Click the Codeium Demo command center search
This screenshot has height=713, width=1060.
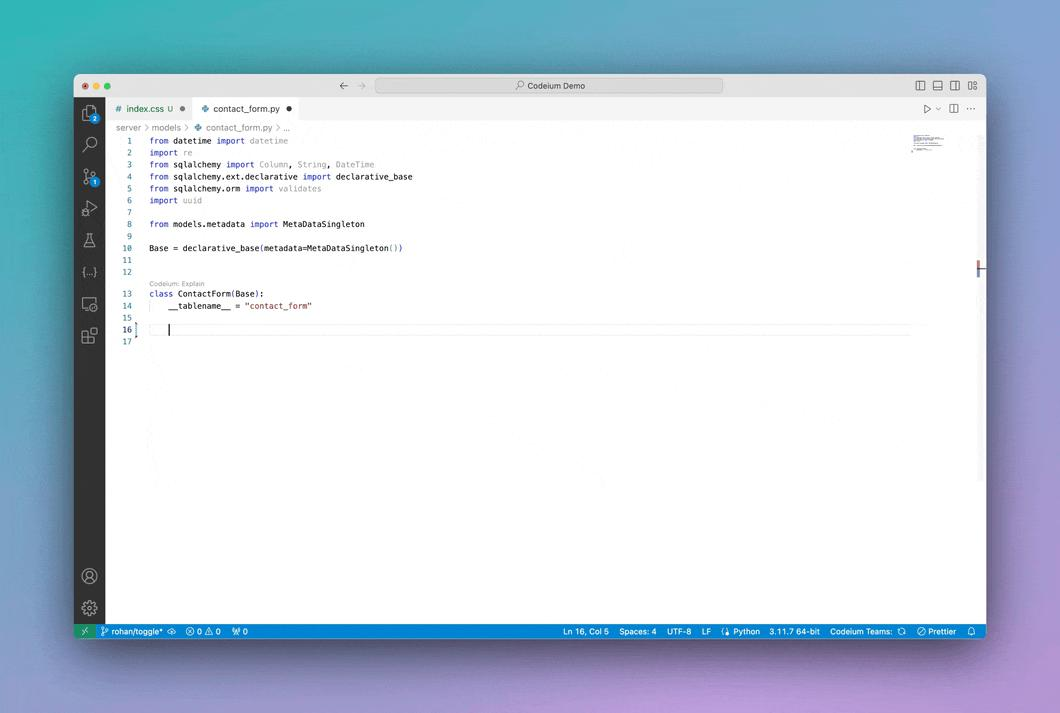click(549, 86)
